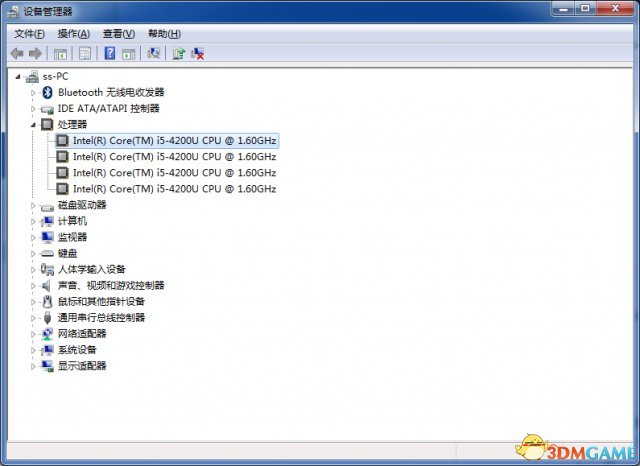Image resolution: width=640 pixels, height=466 pixels.
Task: Select the 键盘 keyboard category label
Action: 67,253
